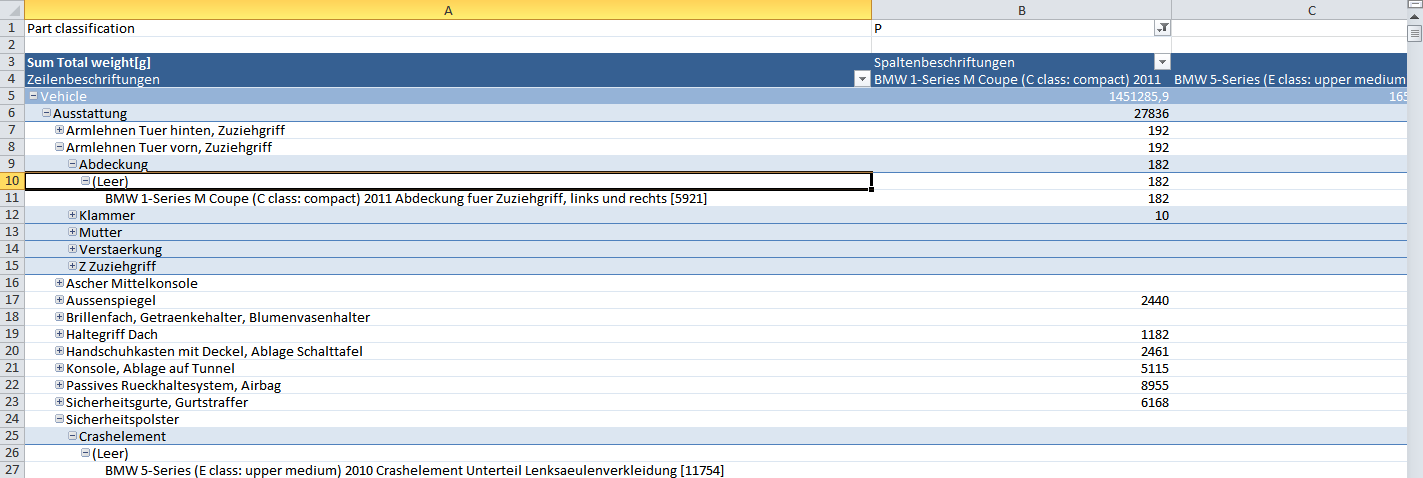Expand the Z Zuziehgriff group
This screenshot has width=1423, height=478.
point(72,267)
